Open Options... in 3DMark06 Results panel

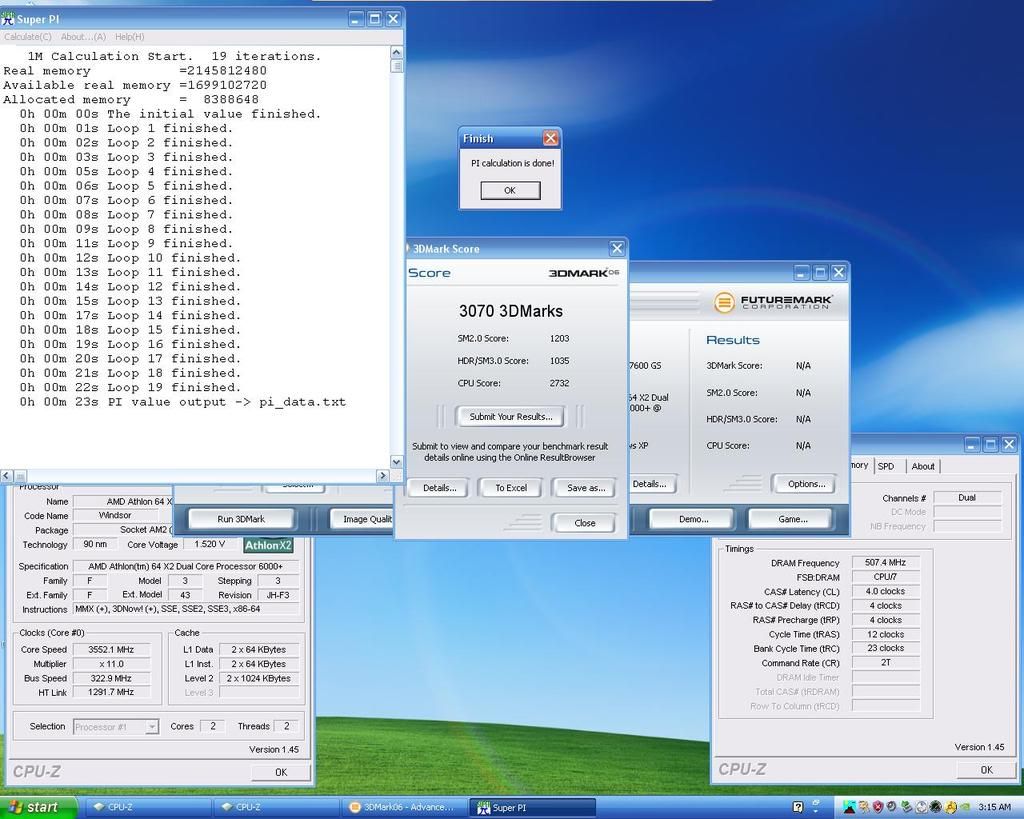tap(807, 484)
